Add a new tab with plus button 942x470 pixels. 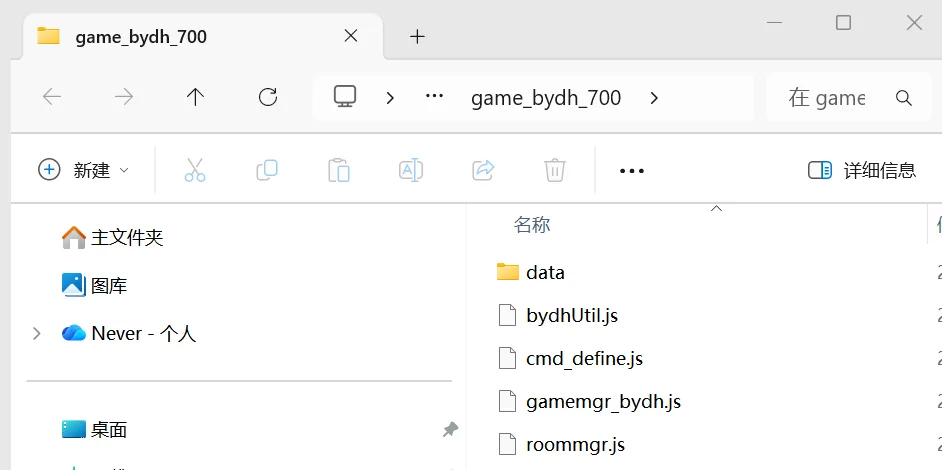coord(417,37)
